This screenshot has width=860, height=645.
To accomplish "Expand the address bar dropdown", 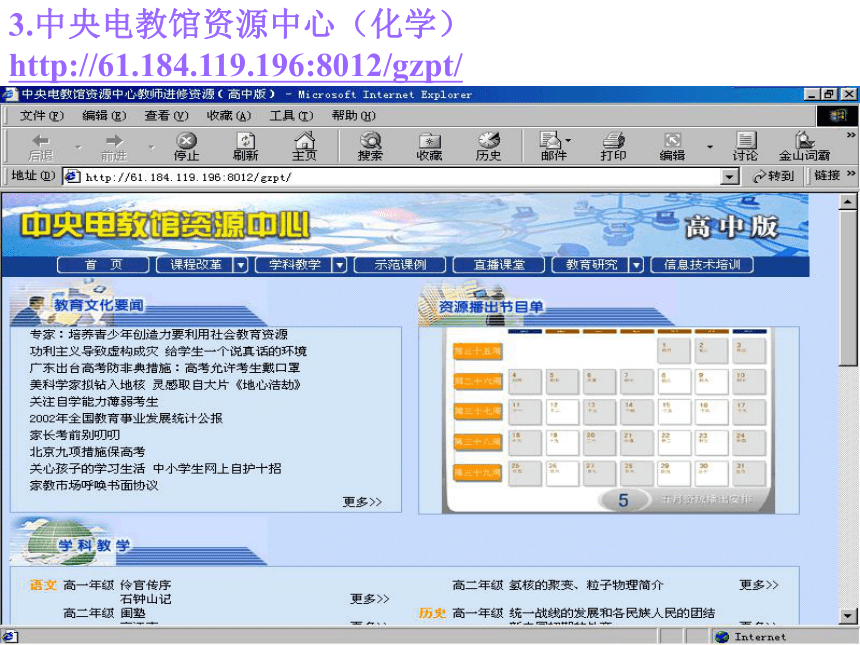I will click(729, 177).
